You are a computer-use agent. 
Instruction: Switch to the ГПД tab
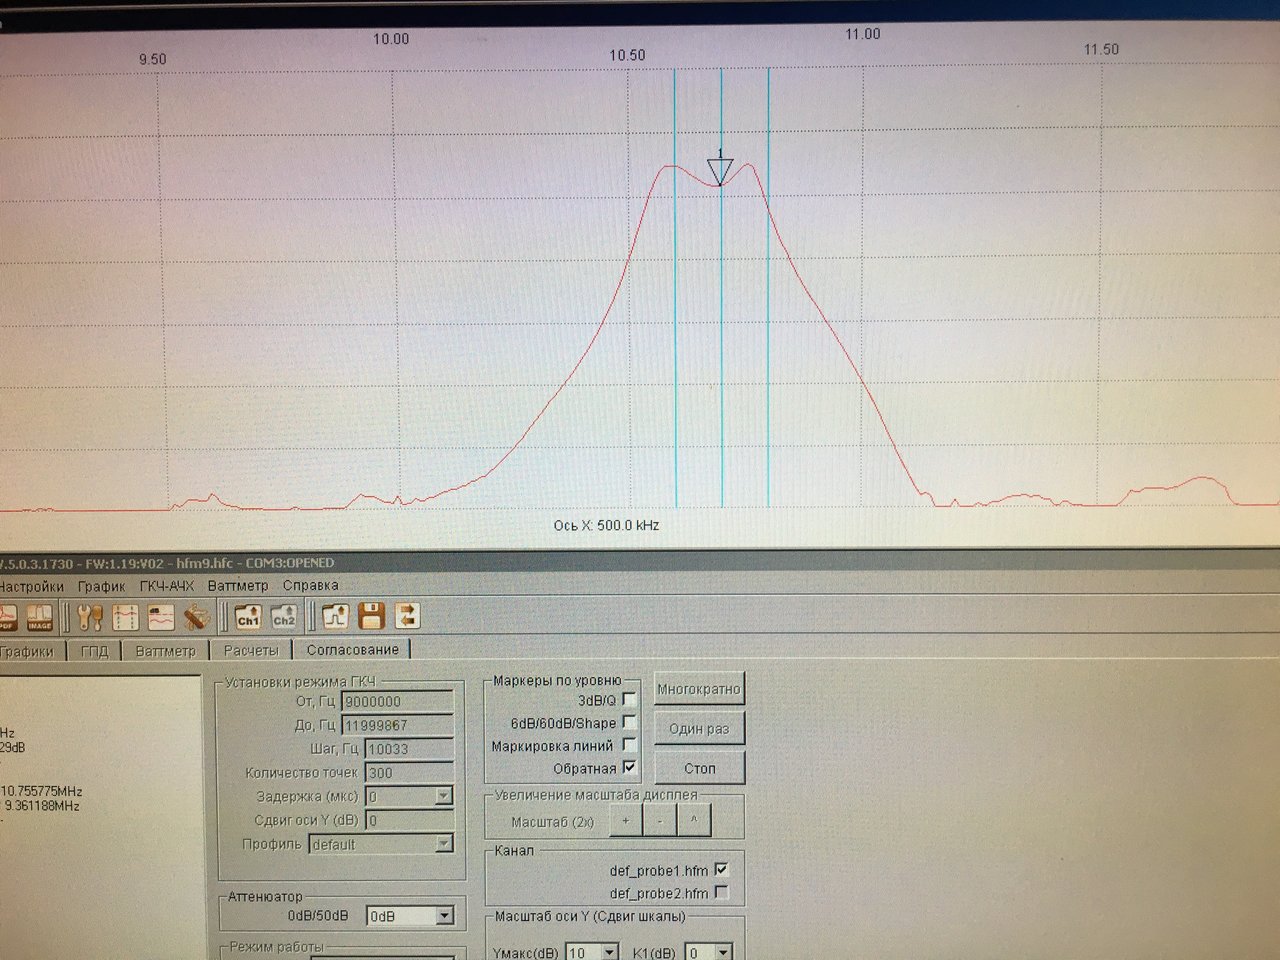click(x=94, y=650)
